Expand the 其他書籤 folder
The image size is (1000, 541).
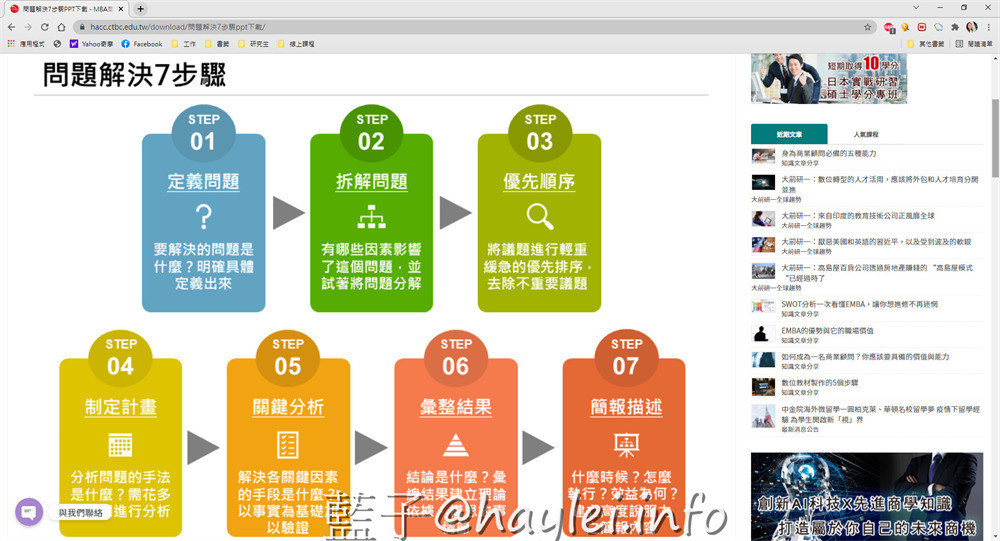tap(925, 44)
